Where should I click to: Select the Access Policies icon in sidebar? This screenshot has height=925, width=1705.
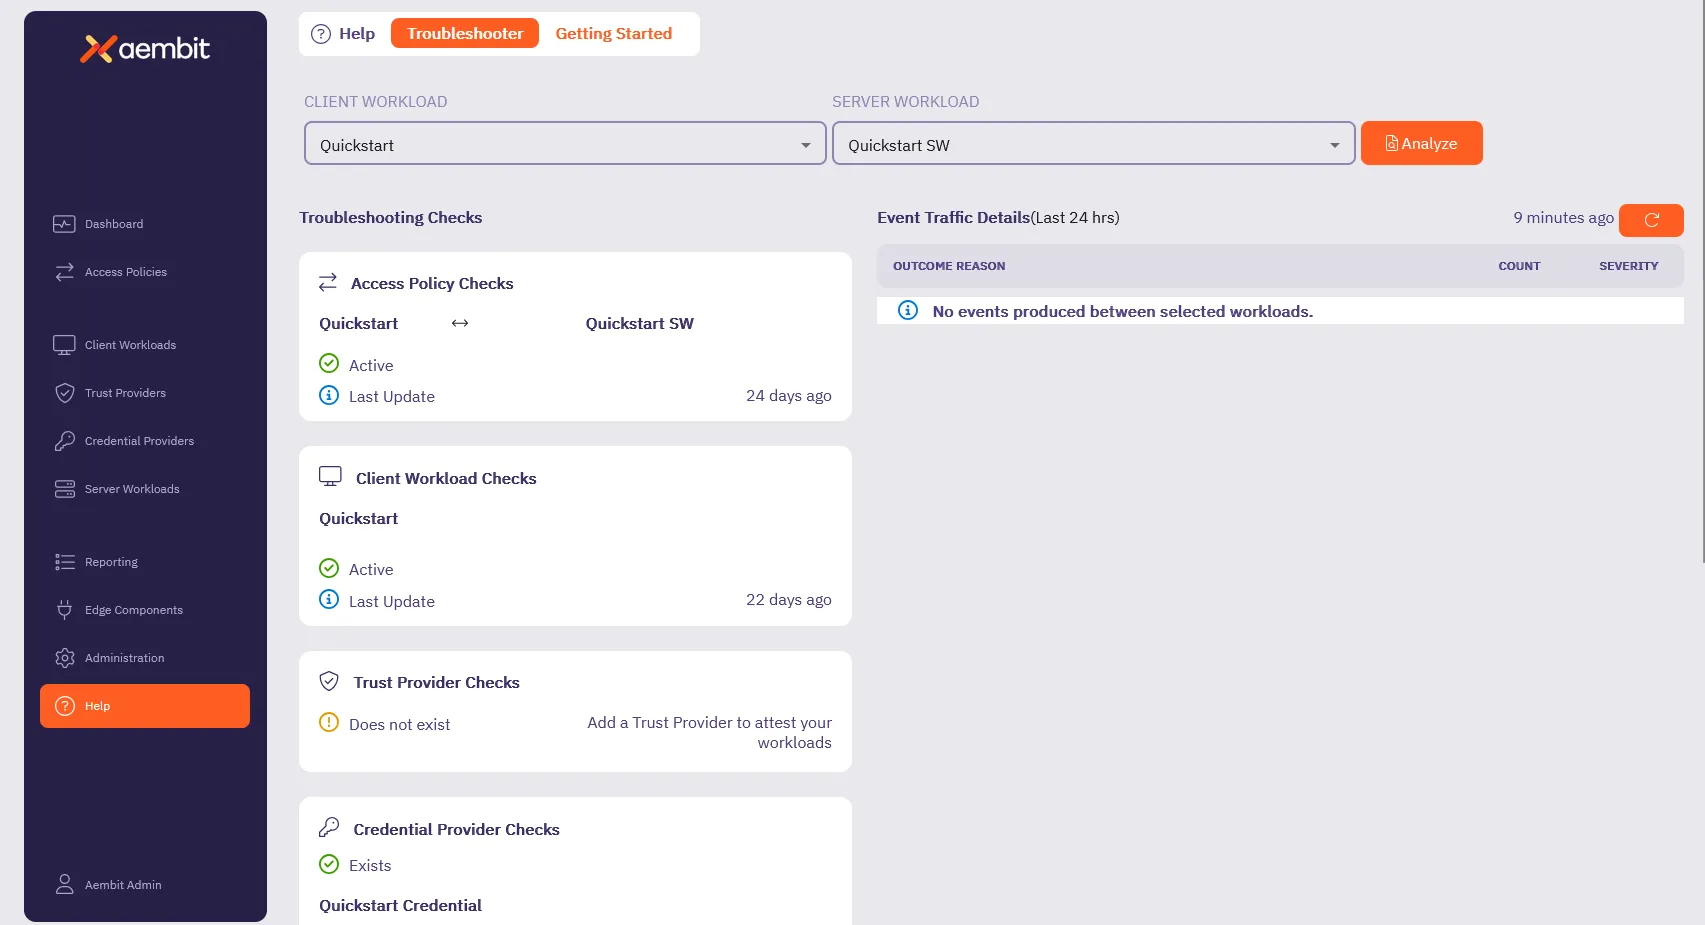tap(64, 271)
